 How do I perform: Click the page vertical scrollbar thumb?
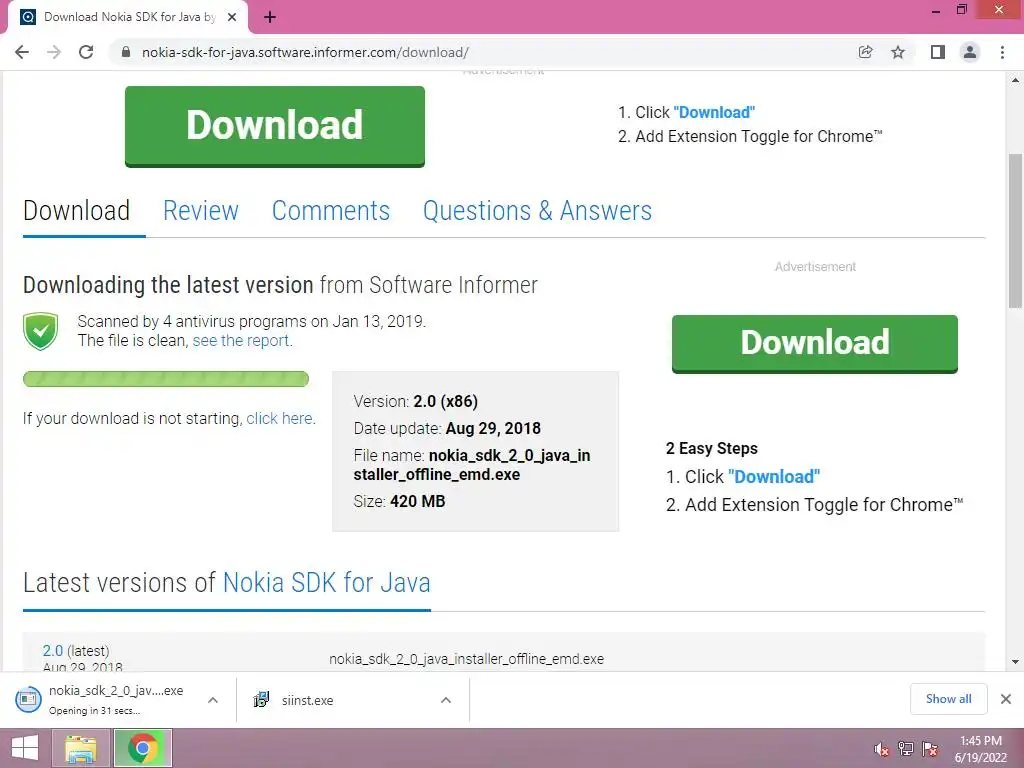[x=1015, y=230]
